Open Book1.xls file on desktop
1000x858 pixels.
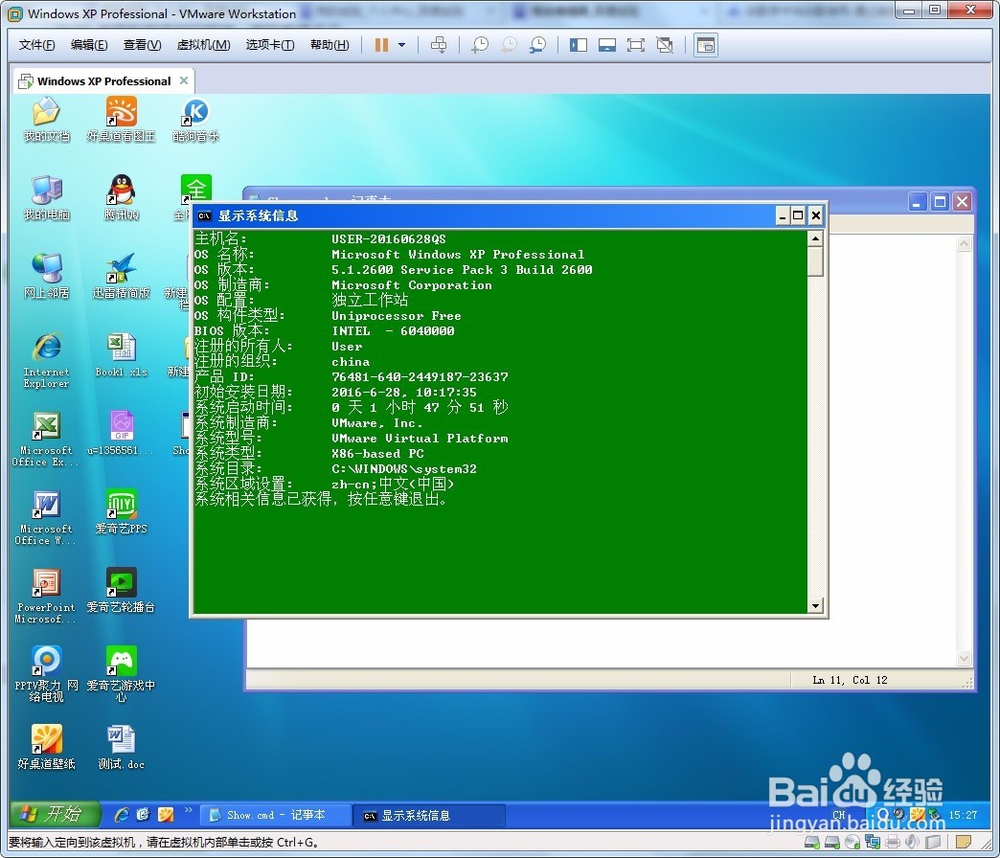coord(121,356)
